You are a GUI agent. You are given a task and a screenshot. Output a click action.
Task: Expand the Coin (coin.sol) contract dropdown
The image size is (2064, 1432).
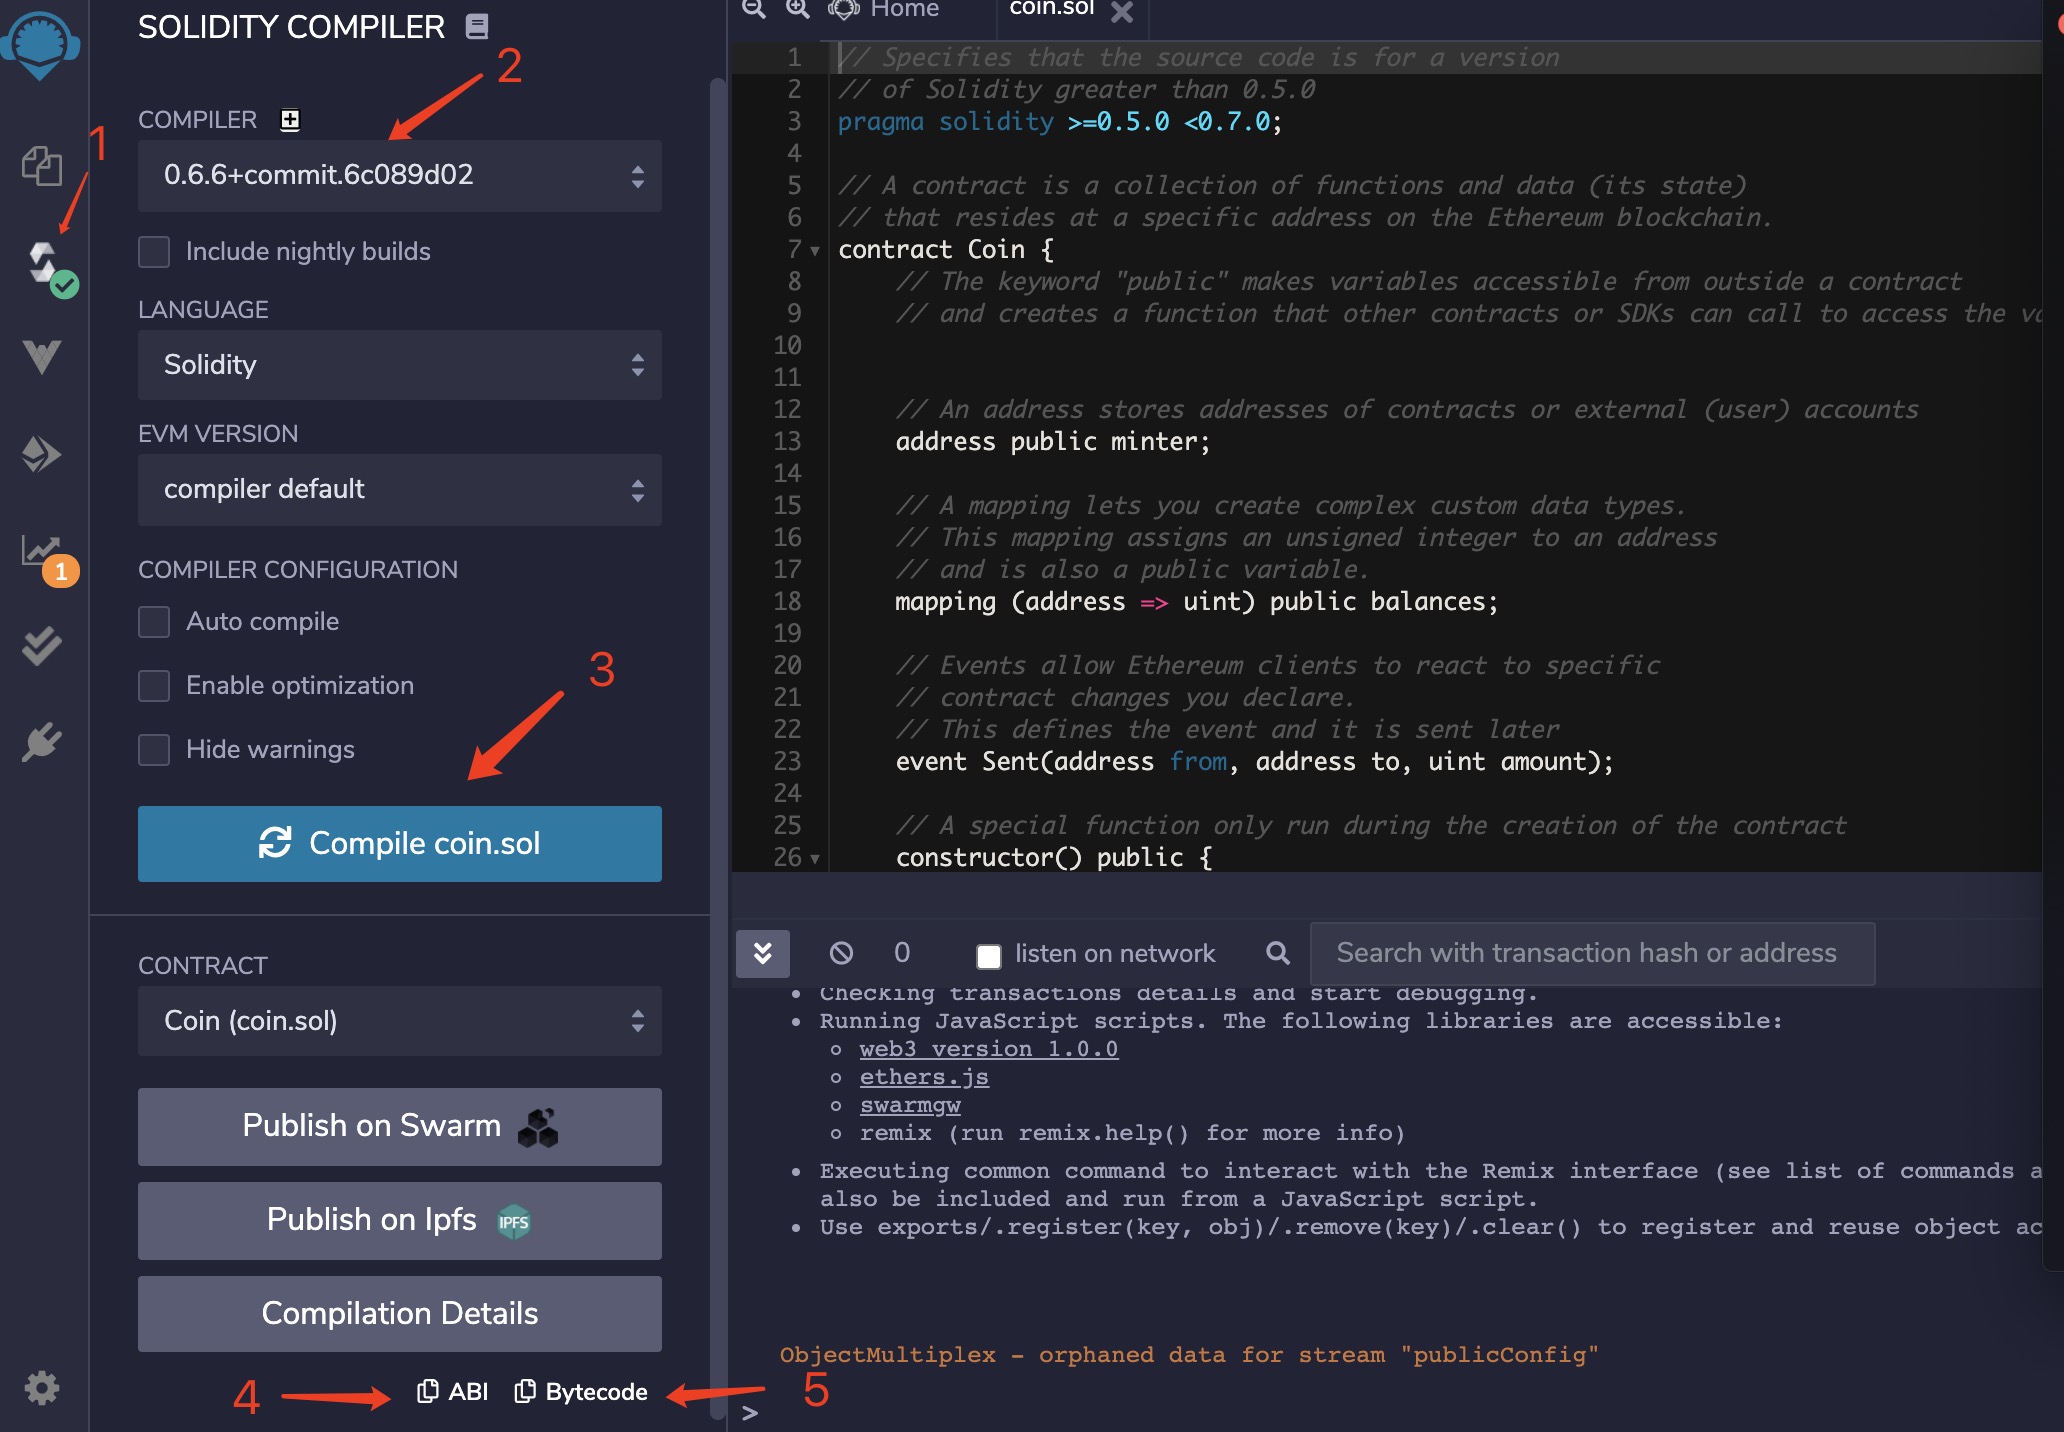[399, 1021]
